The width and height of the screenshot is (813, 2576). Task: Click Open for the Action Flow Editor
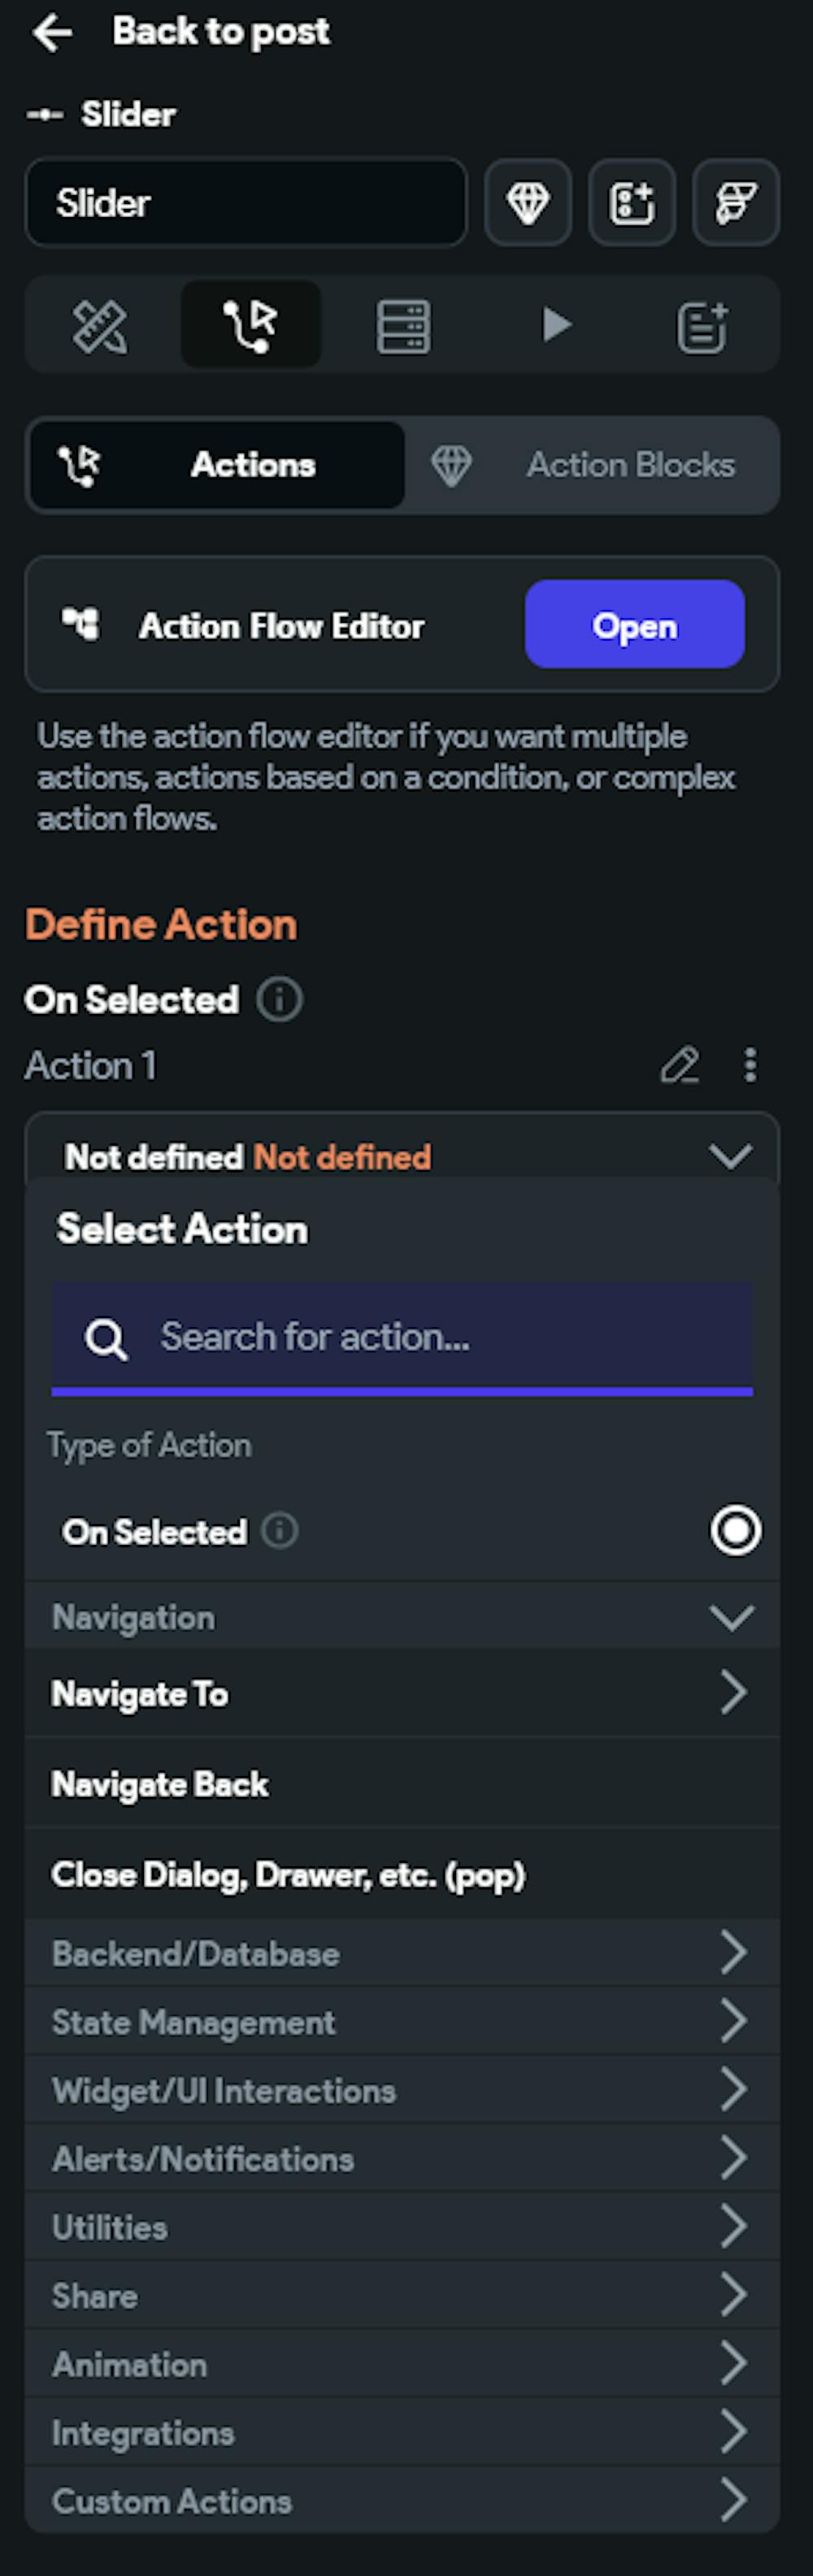pos(634,625)
